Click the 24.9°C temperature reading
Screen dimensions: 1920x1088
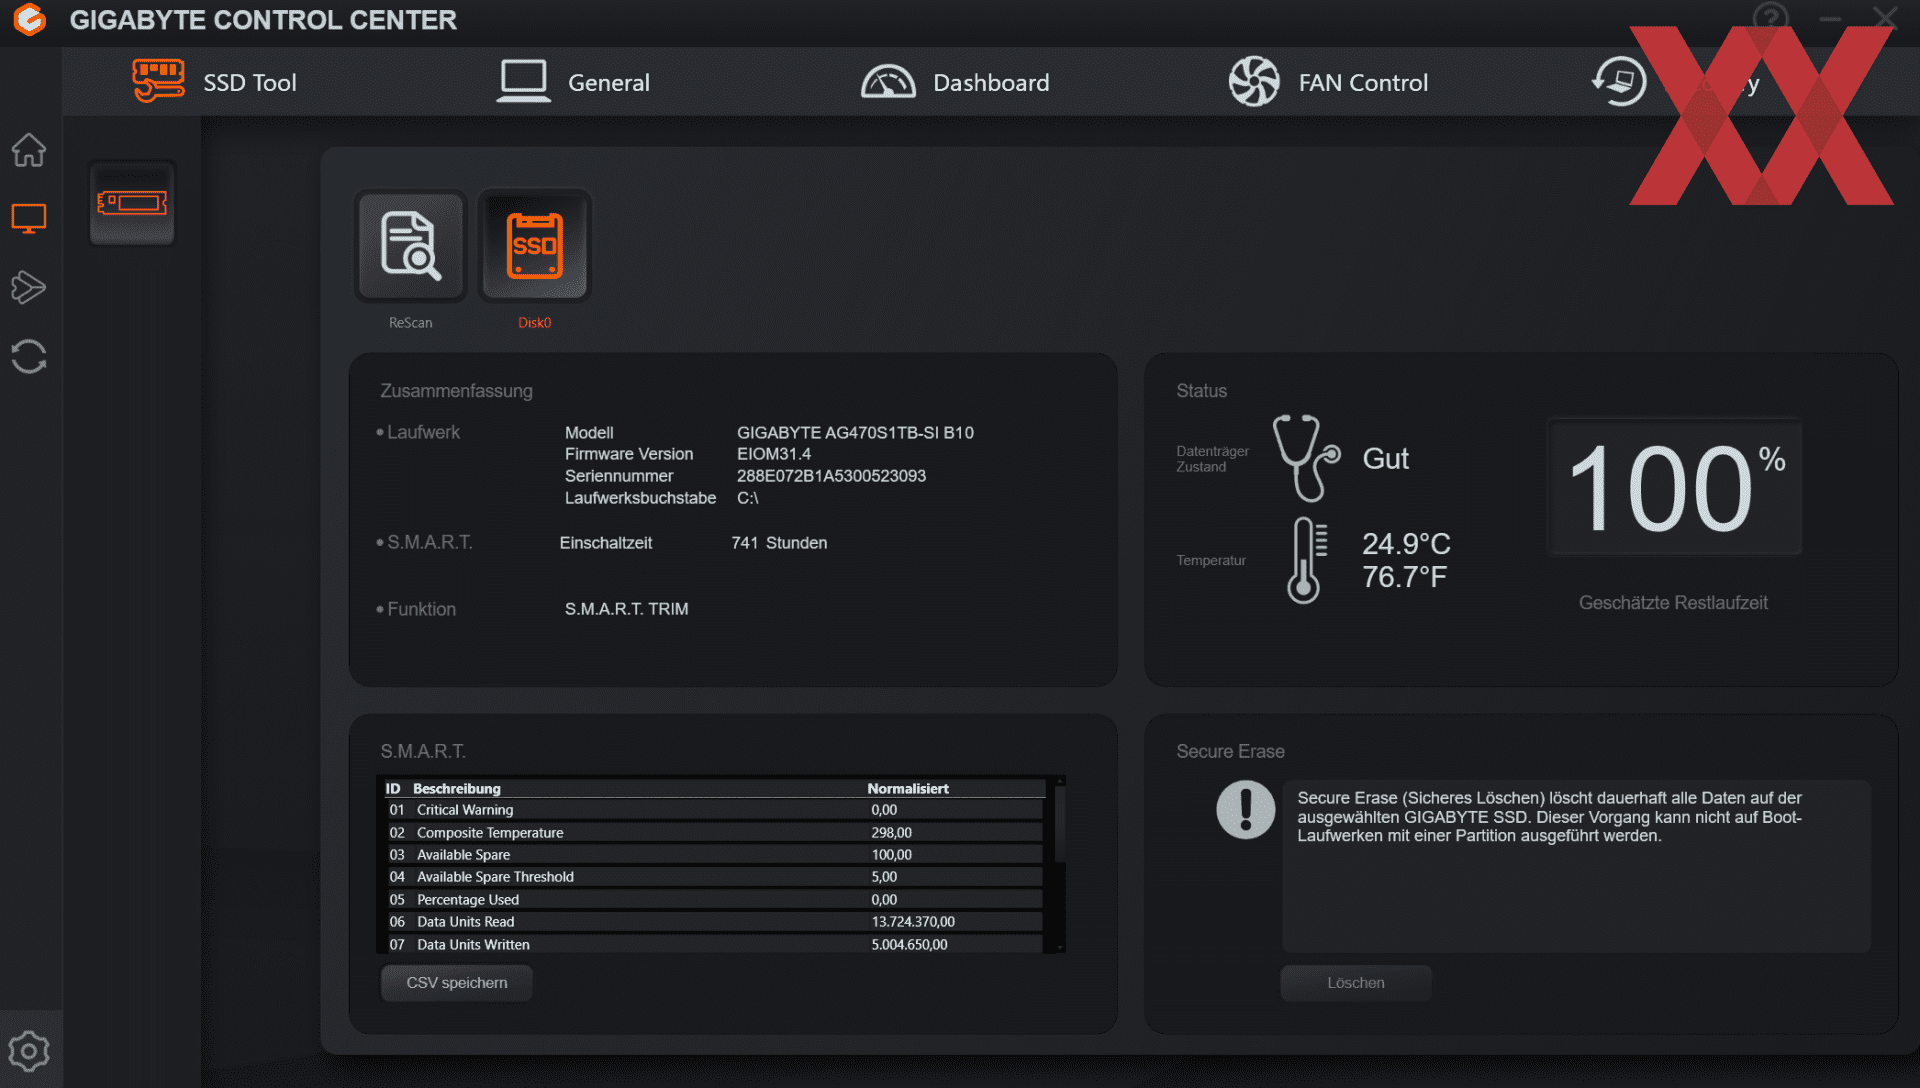point(1406,544)
